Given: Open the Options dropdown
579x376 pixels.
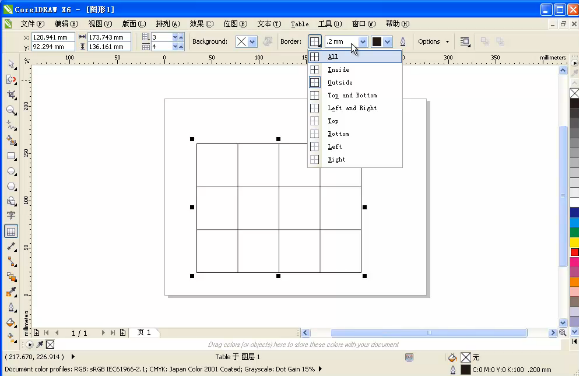Looking at the screenshot, I should point(434,41).
